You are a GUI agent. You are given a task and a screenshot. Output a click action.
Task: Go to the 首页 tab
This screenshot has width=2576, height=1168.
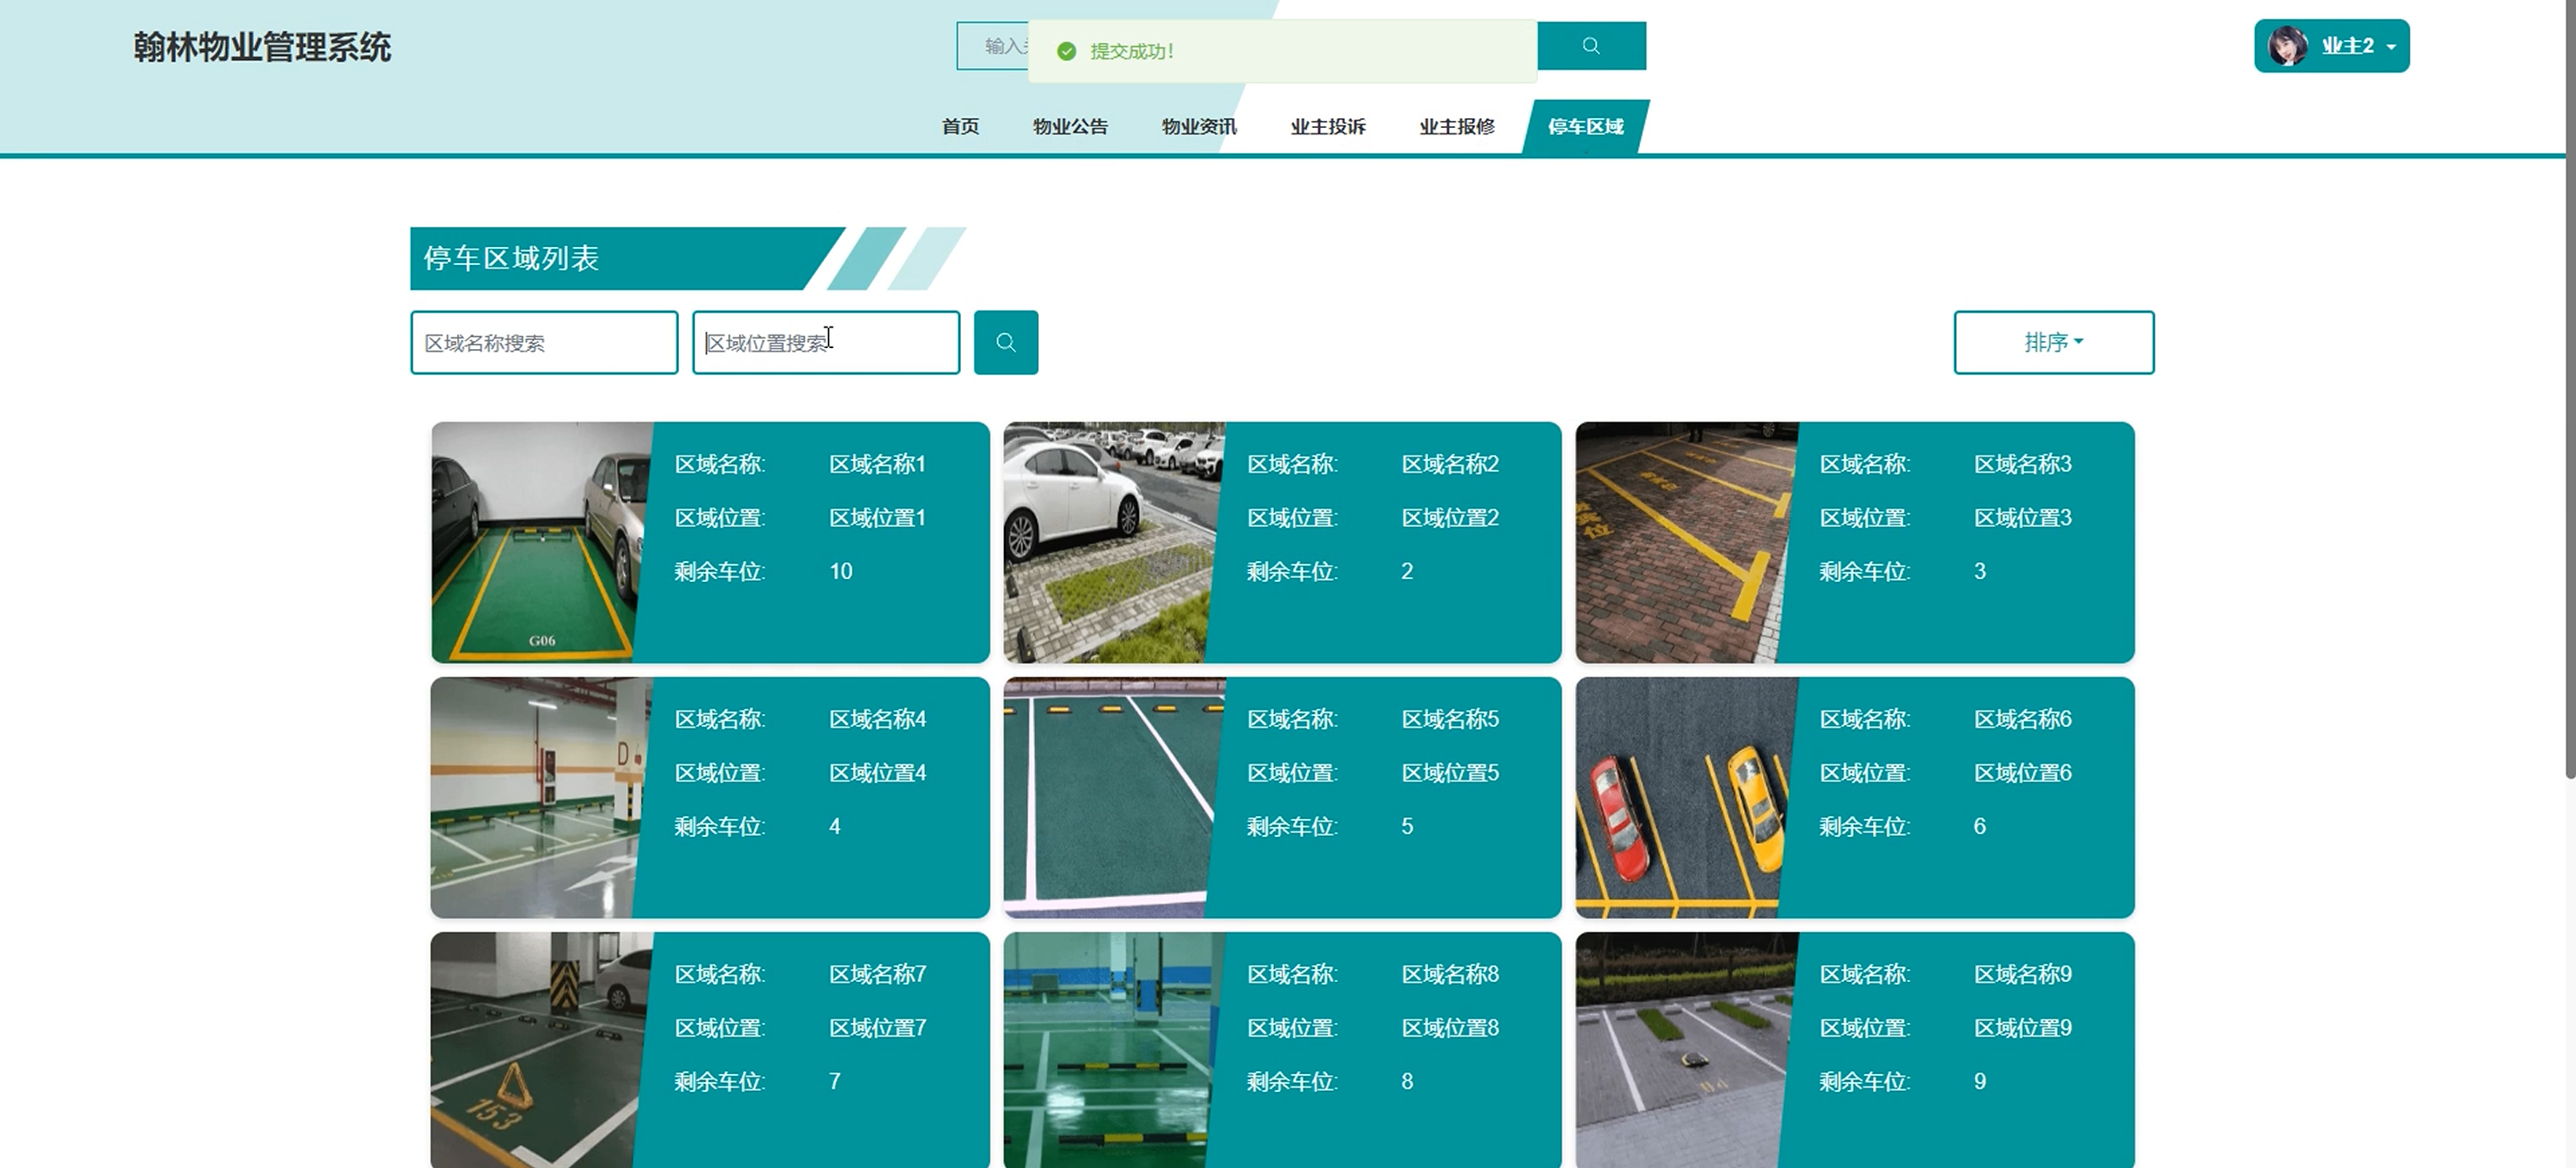(x=960, y=127)
